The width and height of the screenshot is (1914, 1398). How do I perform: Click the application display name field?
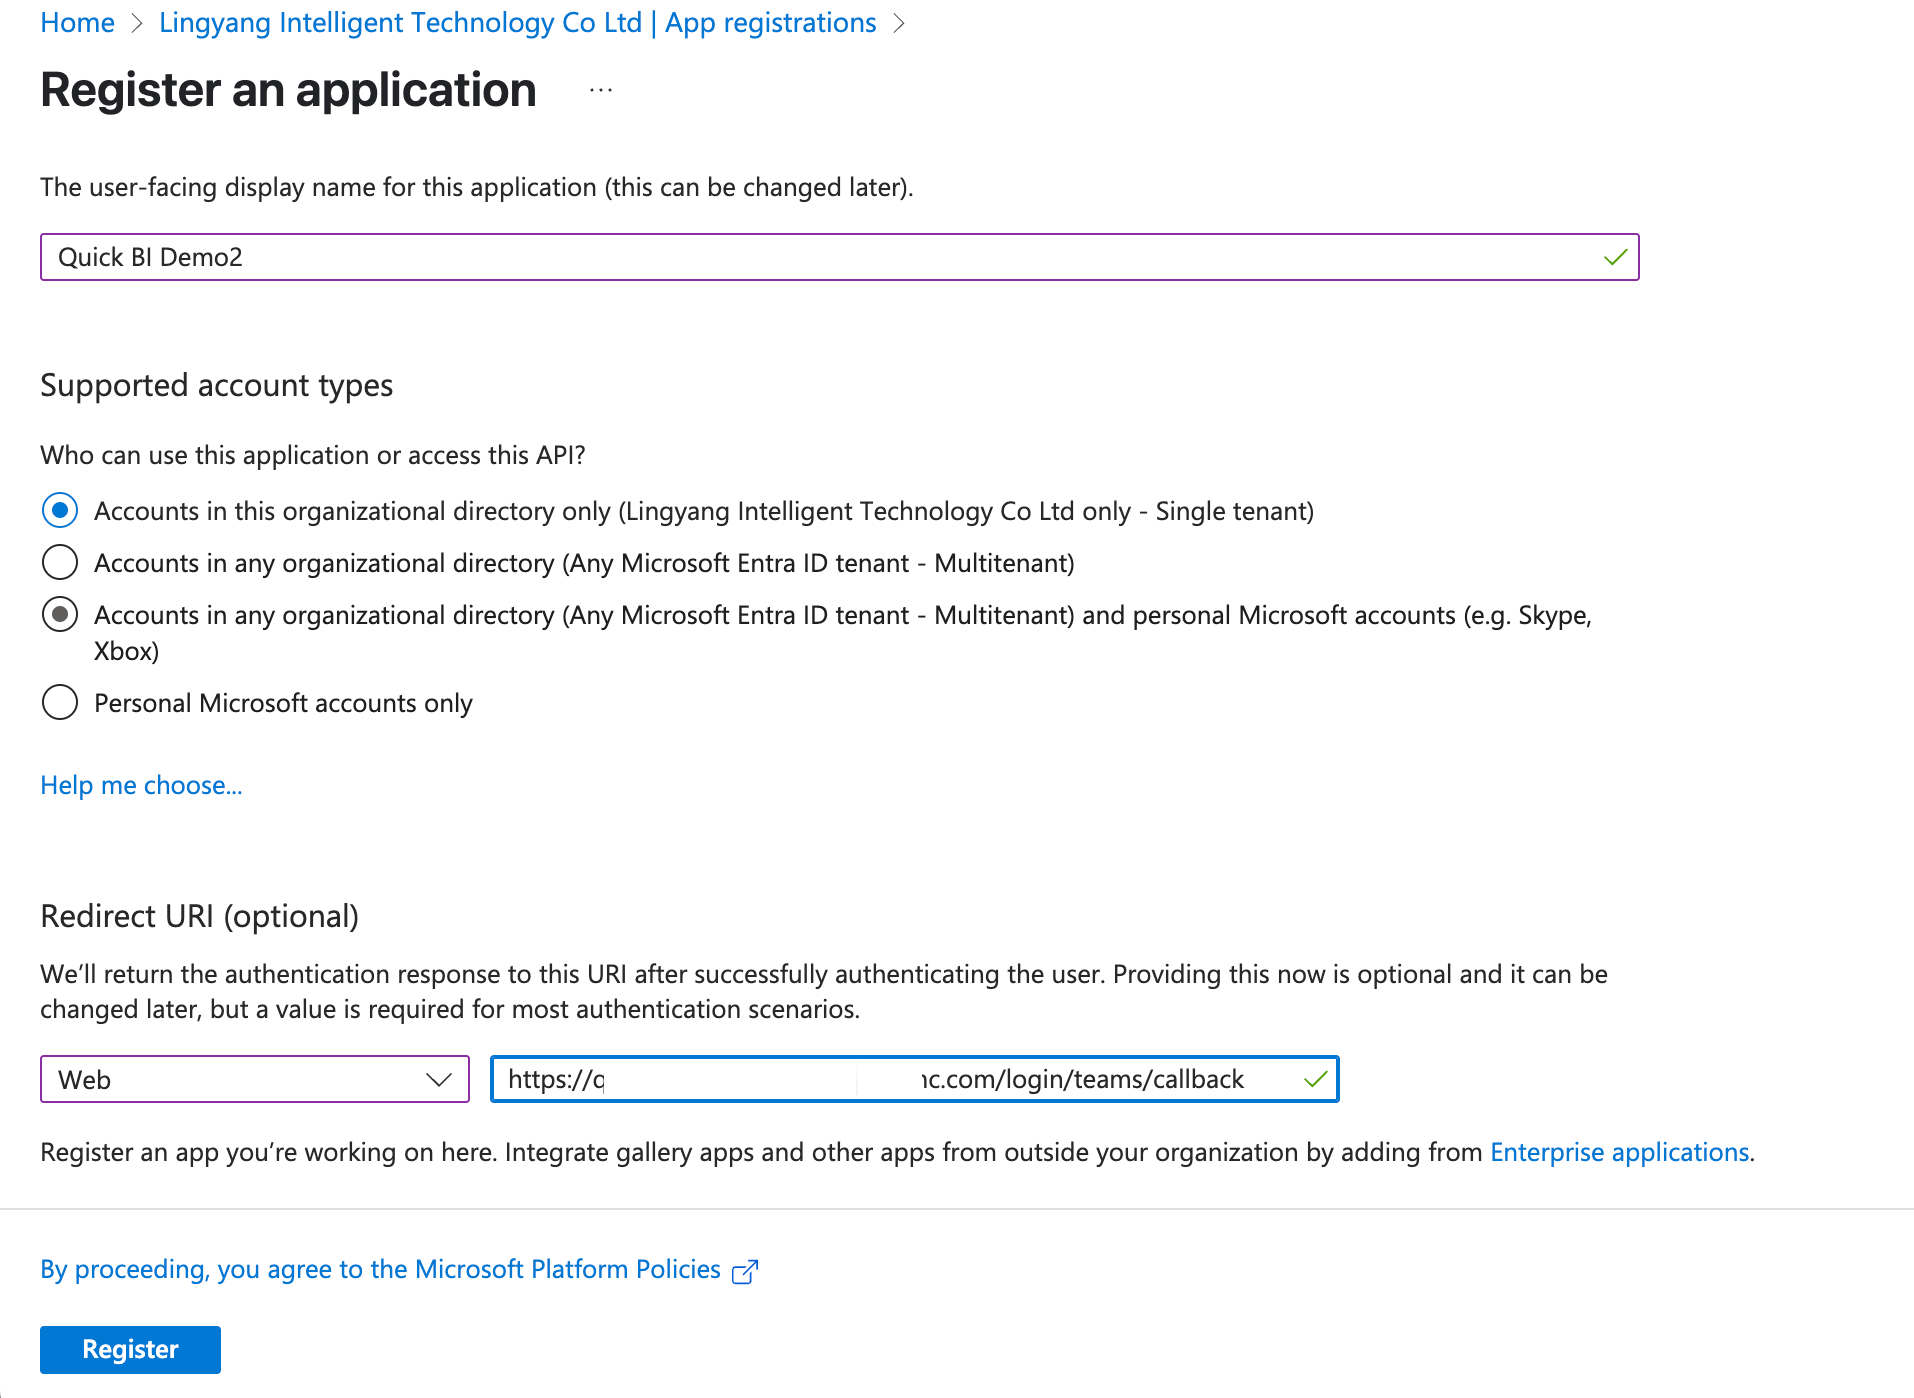click(839, 257)
